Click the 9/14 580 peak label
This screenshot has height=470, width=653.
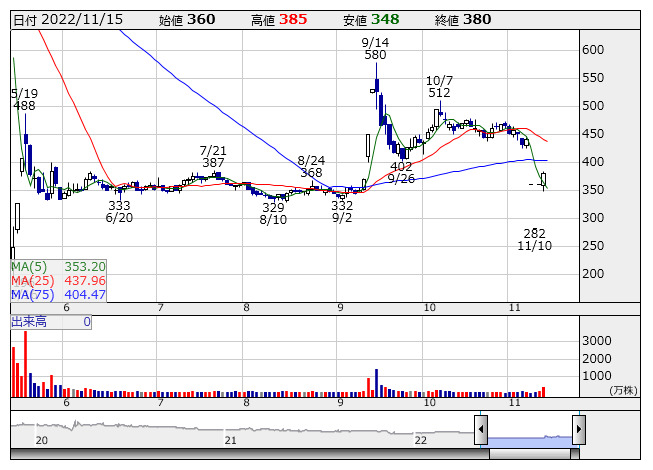(x=375, y=49)
